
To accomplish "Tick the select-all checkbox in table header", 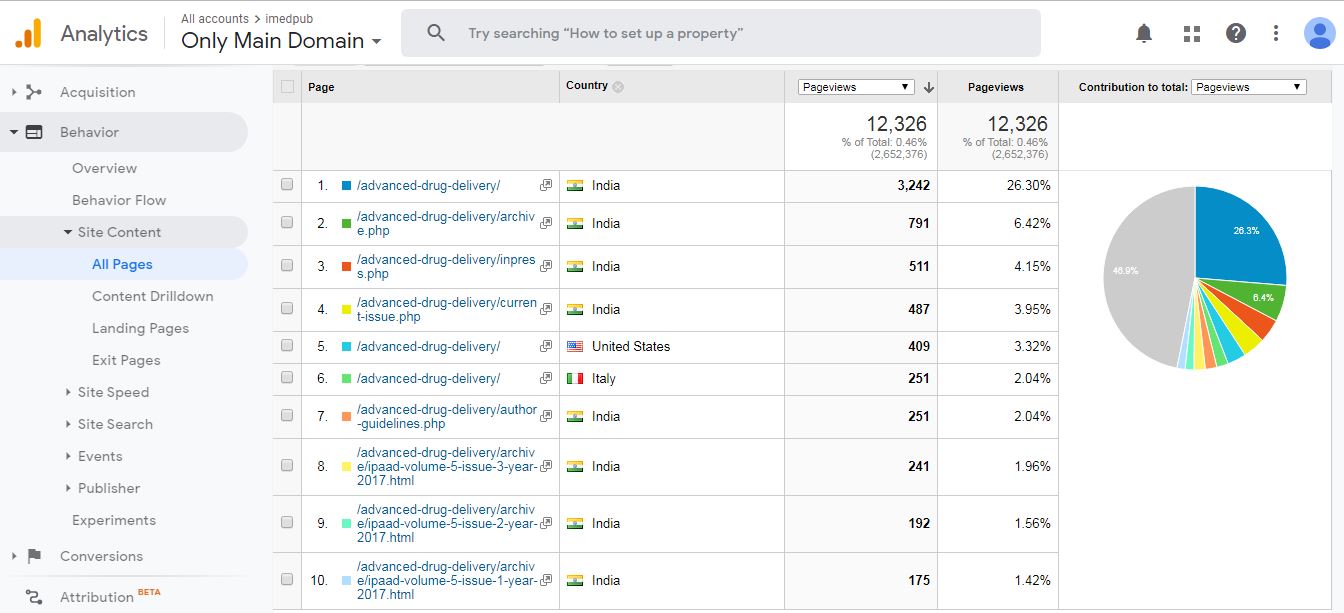I will (x=288, y=87).
